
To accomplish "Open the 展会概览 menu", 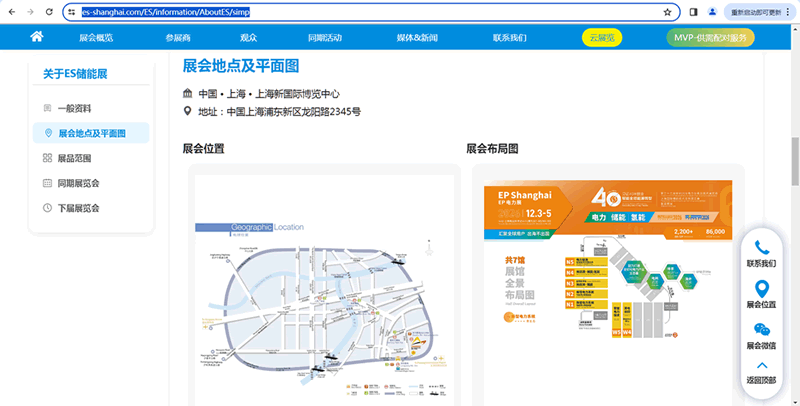I will click(x=96, y=38).
